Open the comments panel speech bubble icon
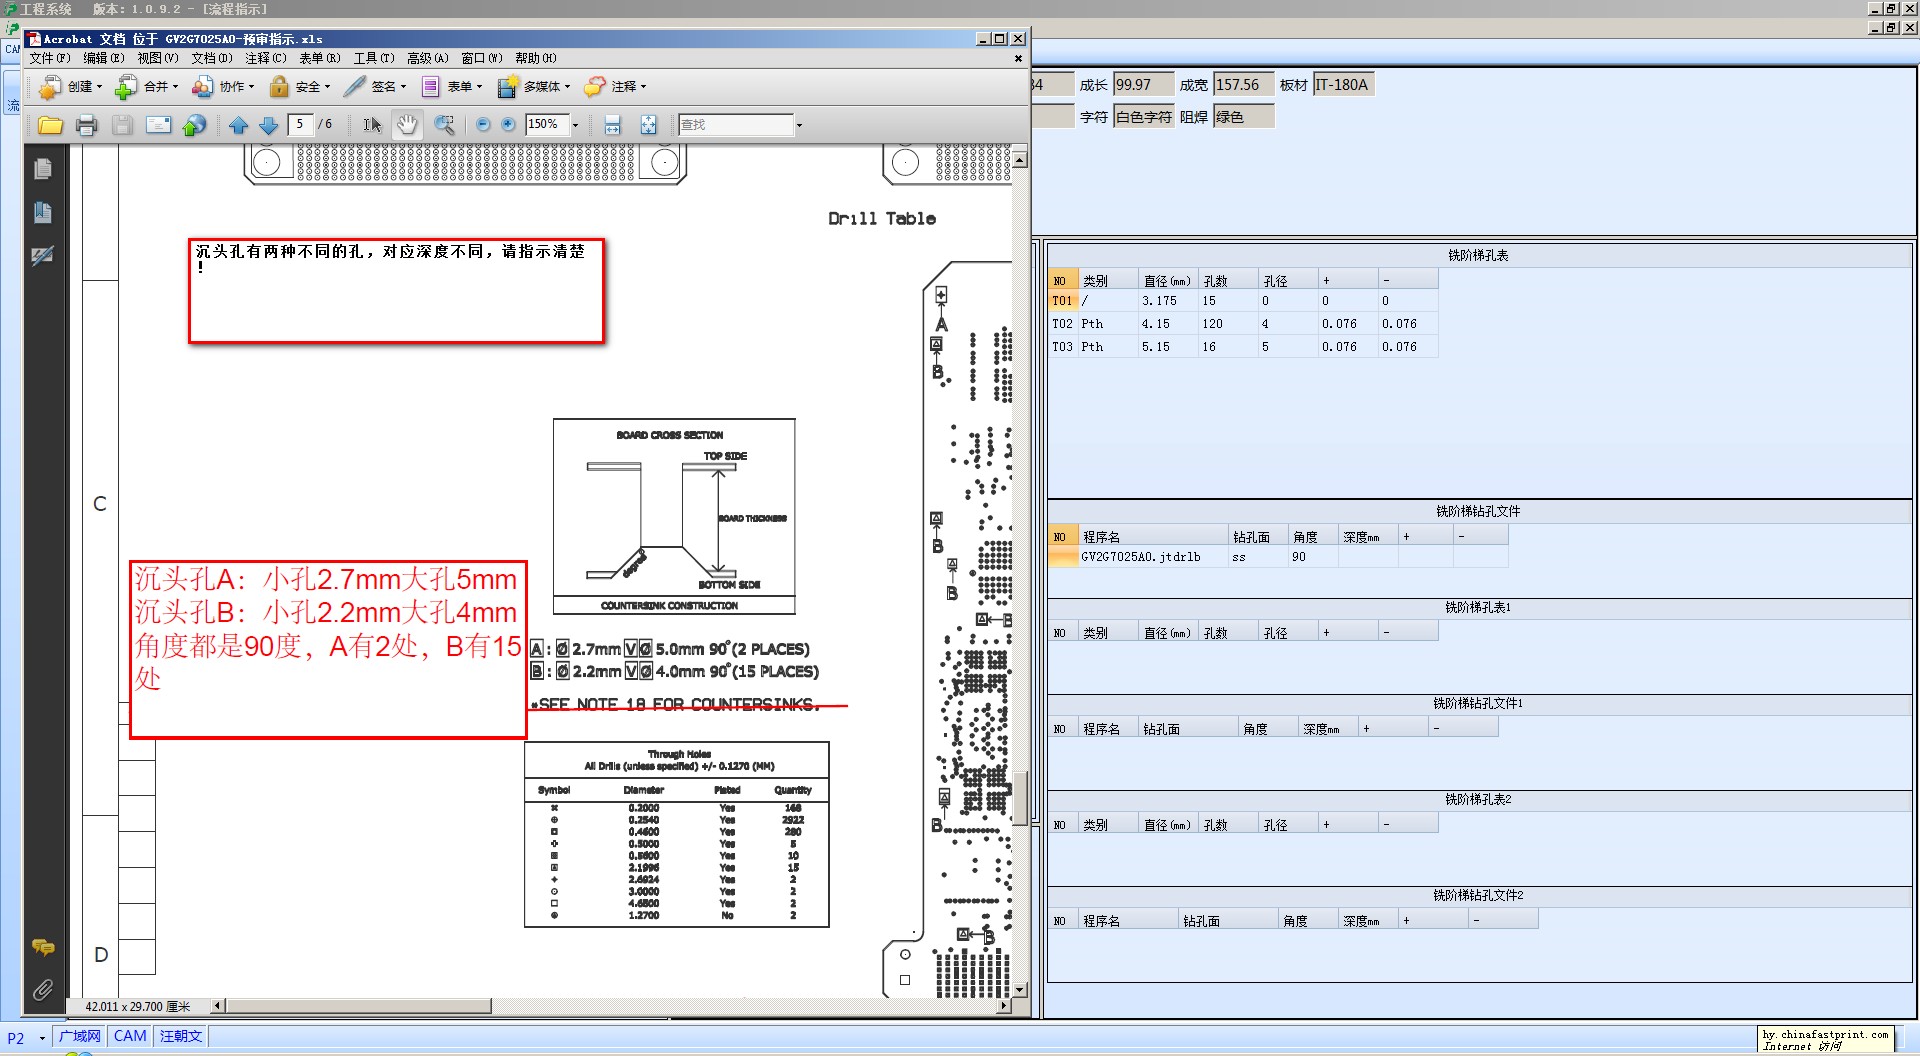 pyautogui.click(x=42, y=947)
